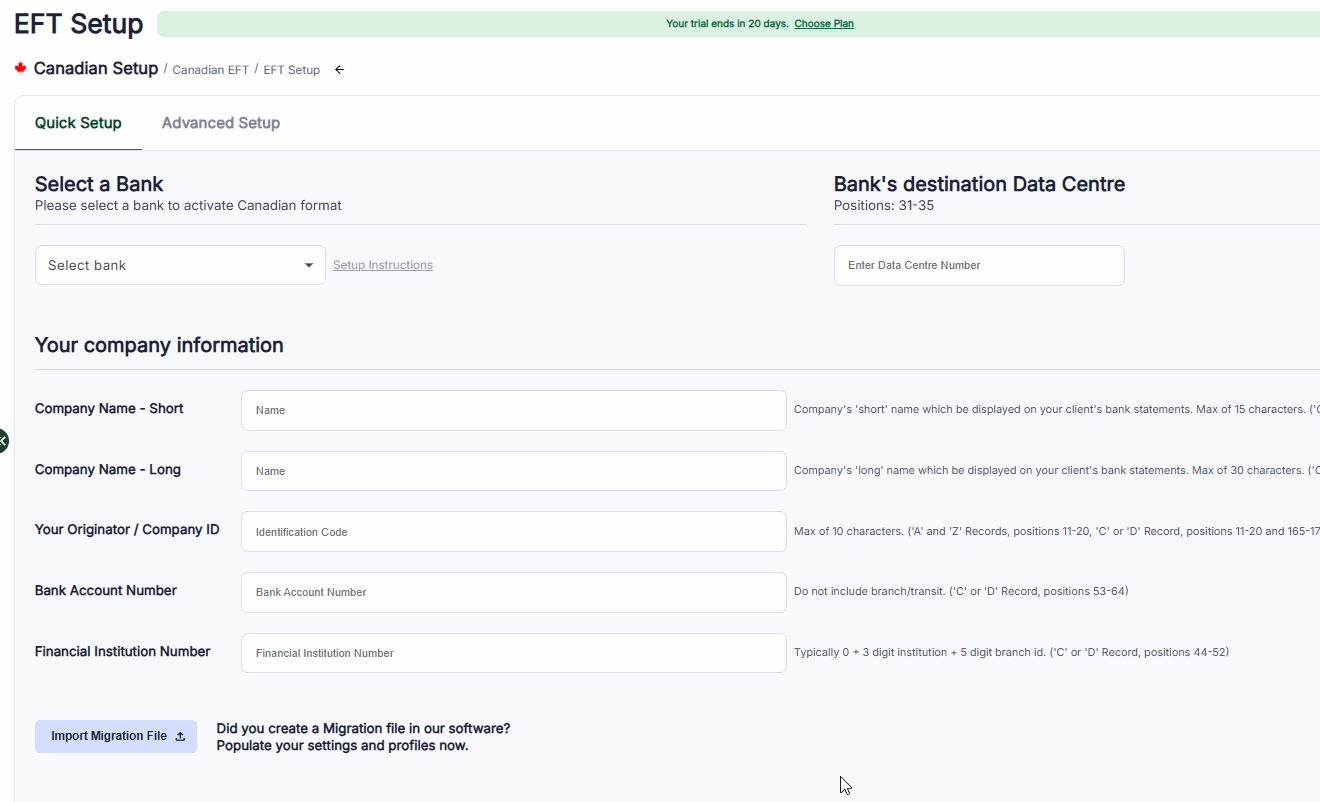The height and width of the screenshot is (802, 1320).
Task: Click into the Bank Account Number field
Action: point(513,592)
